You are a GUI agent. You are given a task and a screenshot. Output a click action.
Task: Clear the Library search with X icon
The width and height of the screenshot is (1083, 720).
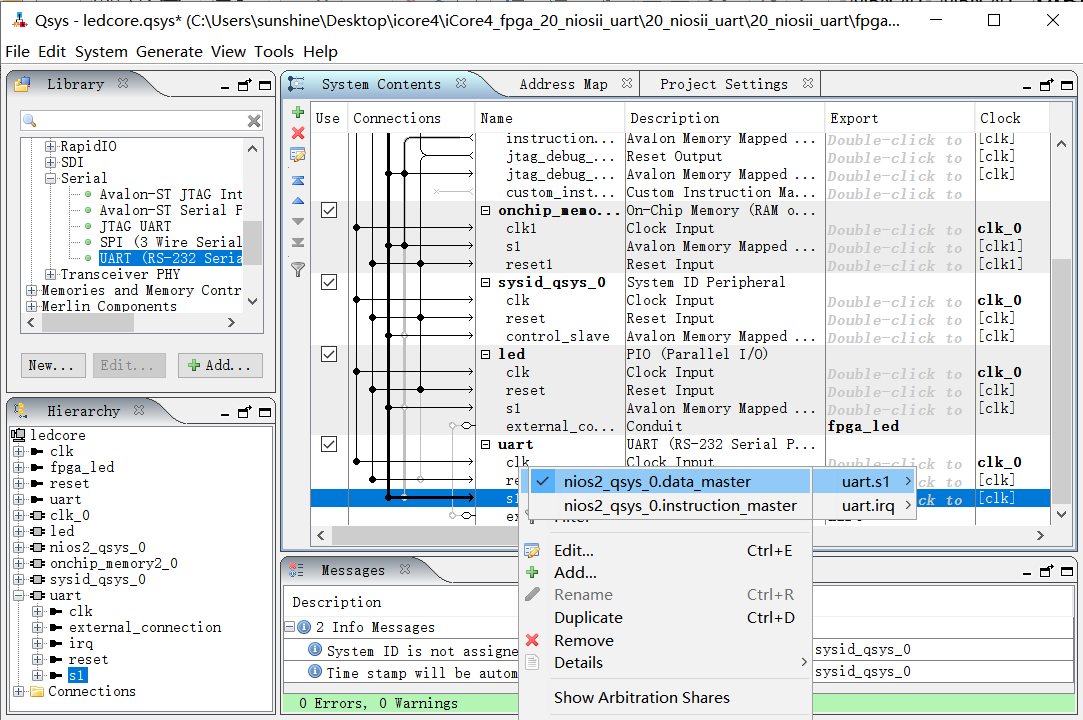point(254,121)
